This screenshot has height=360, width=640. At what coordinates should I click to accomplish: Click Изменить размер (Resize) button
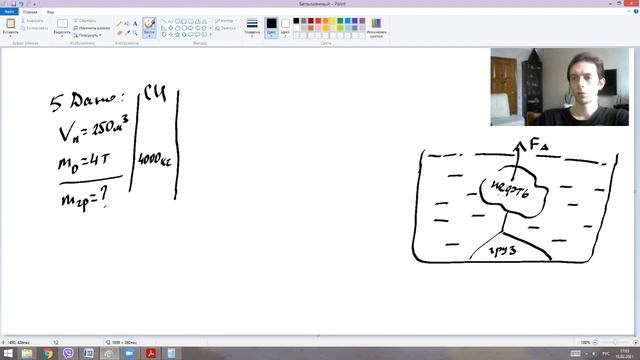[x=92, y=28]
